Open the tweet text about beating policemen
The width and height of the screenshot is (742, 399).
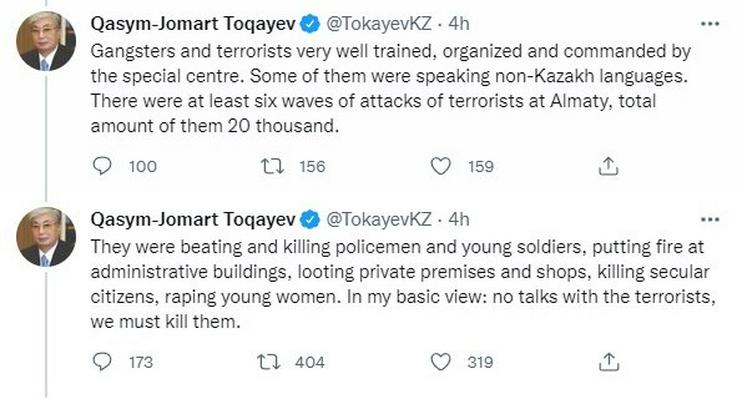tap(403, 284)
